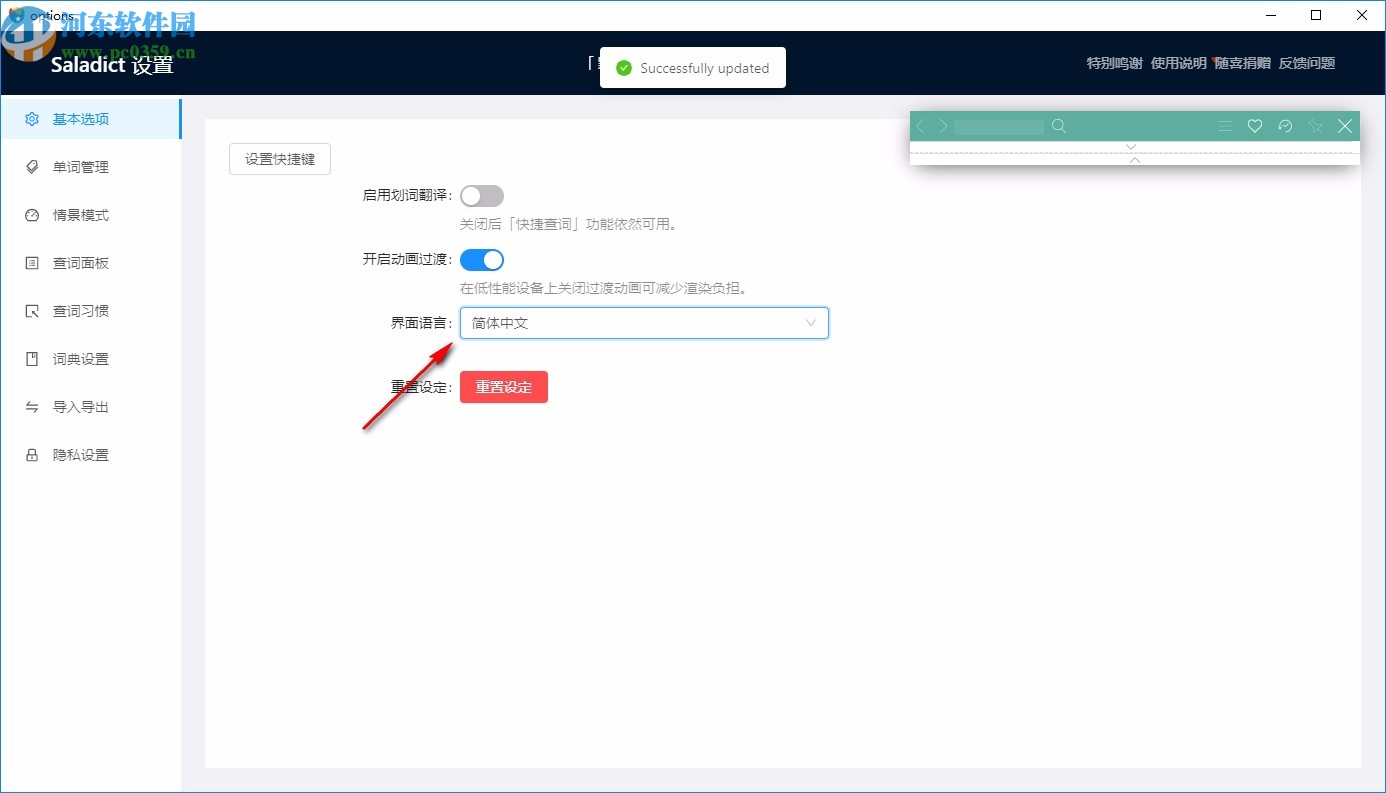Open the hamburger menu in dictionary panel

(x=1225, y=126)
